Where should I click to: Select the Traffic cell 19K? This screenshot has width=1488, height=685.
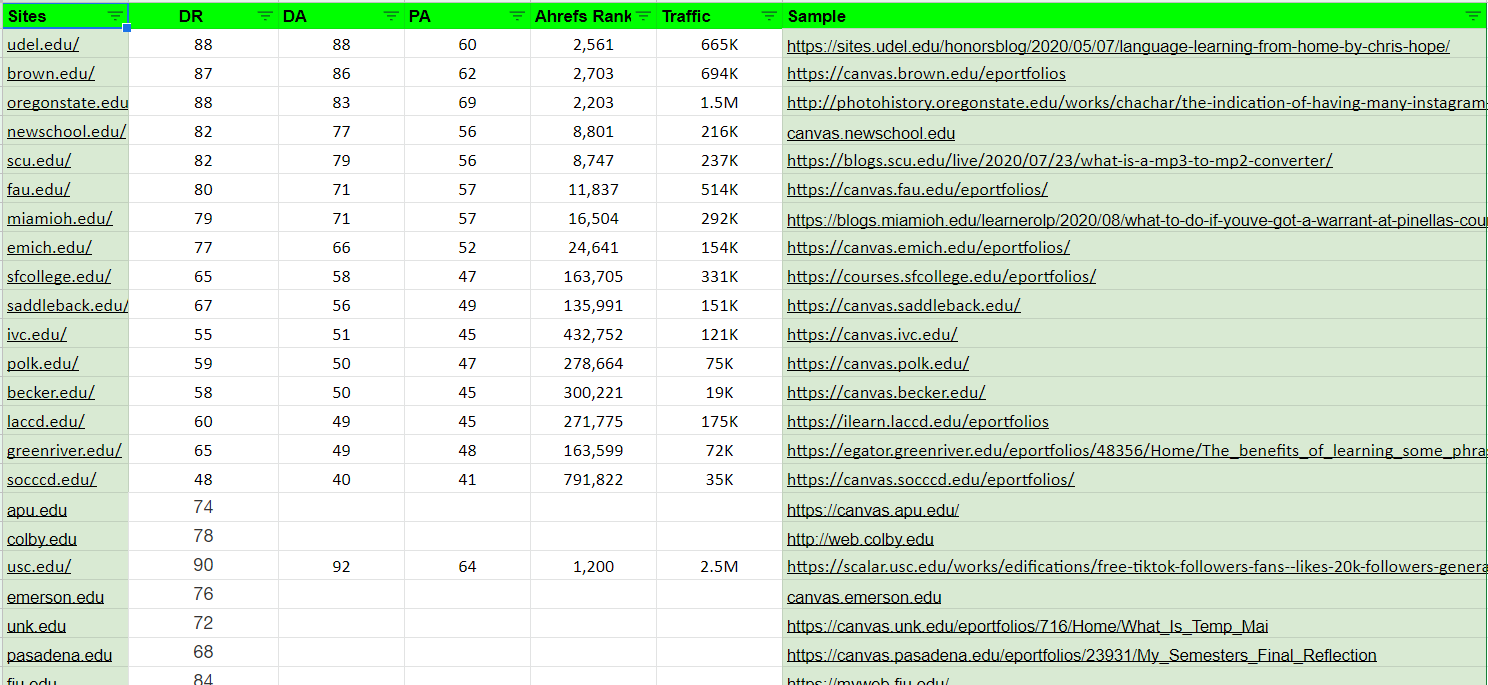tap(720, 393)
